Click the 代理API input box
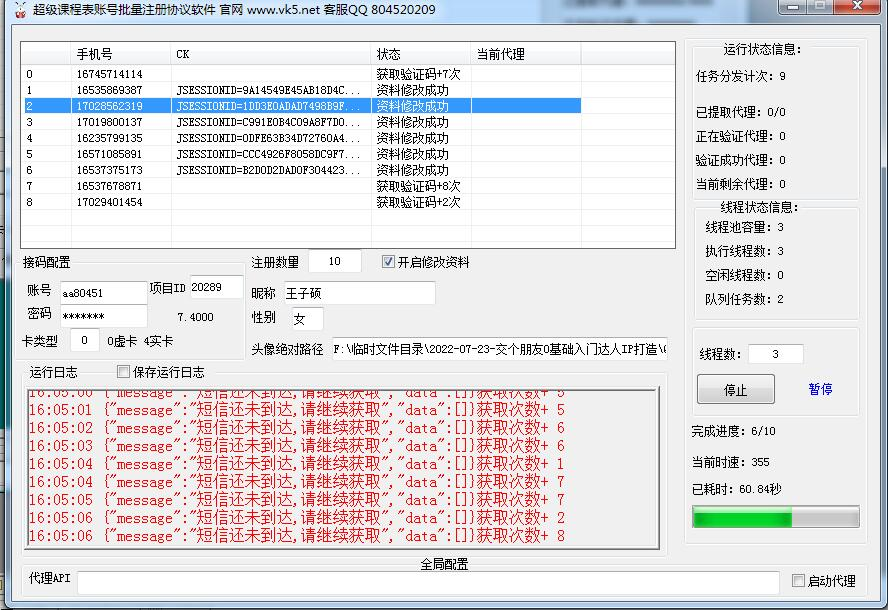The image size is (888, 610). [x=420, y=581]
